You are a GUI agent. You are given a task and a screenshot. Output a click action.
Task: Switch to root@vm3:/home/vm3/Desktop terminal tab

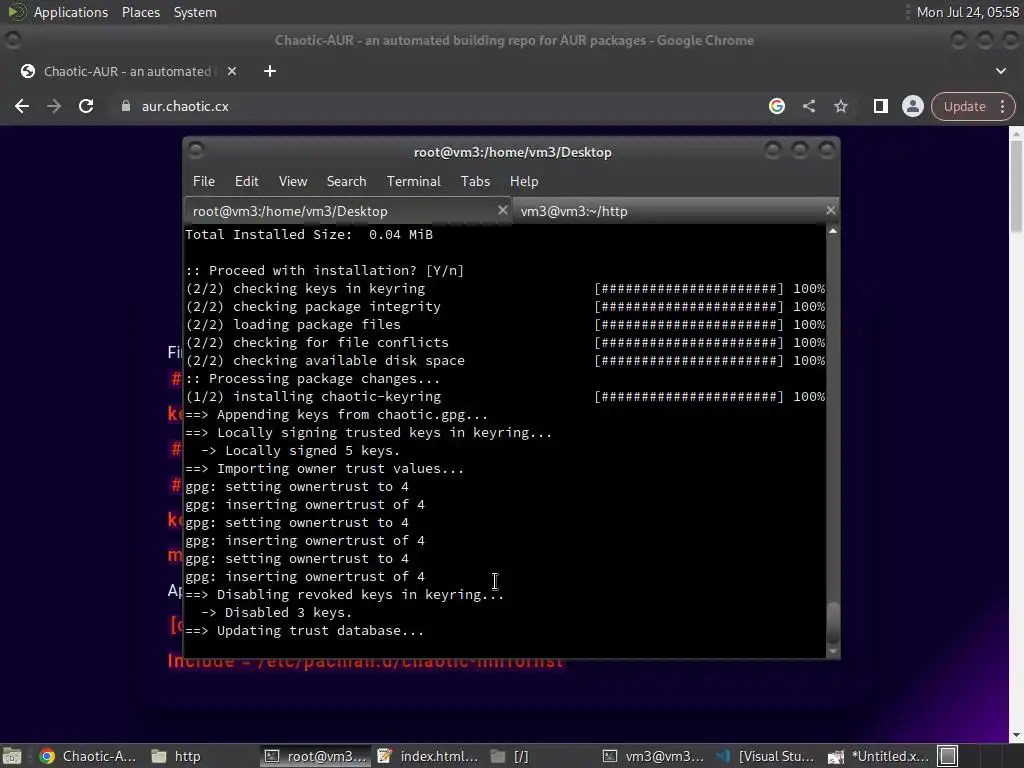pos(347,211)
